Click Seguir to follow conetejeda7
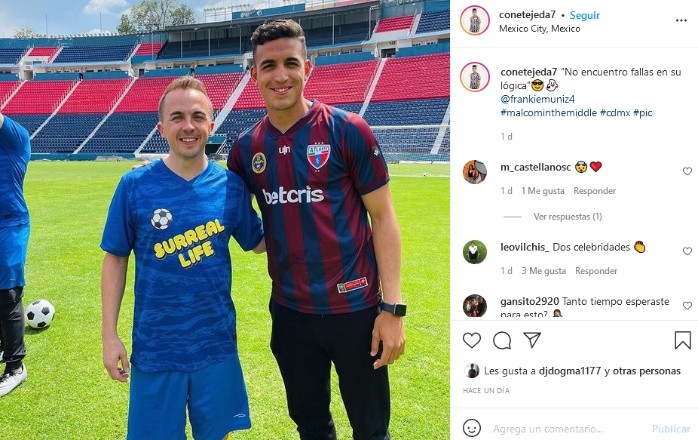Screen dimensions: 698x440 click(x=584, y=15)
